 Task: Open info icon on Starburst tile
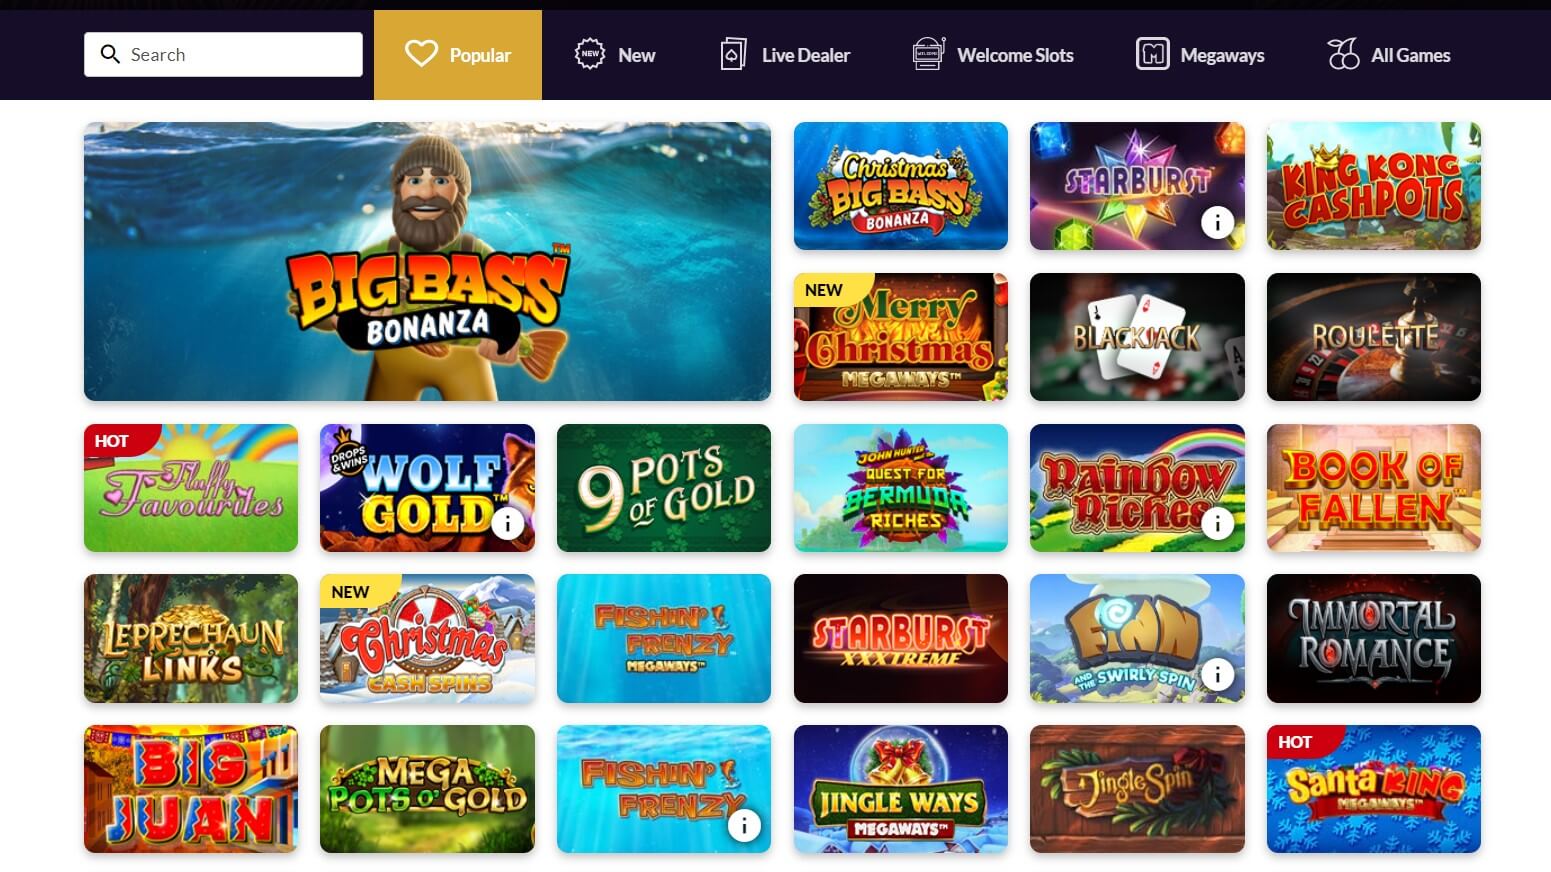point(1217,222)
